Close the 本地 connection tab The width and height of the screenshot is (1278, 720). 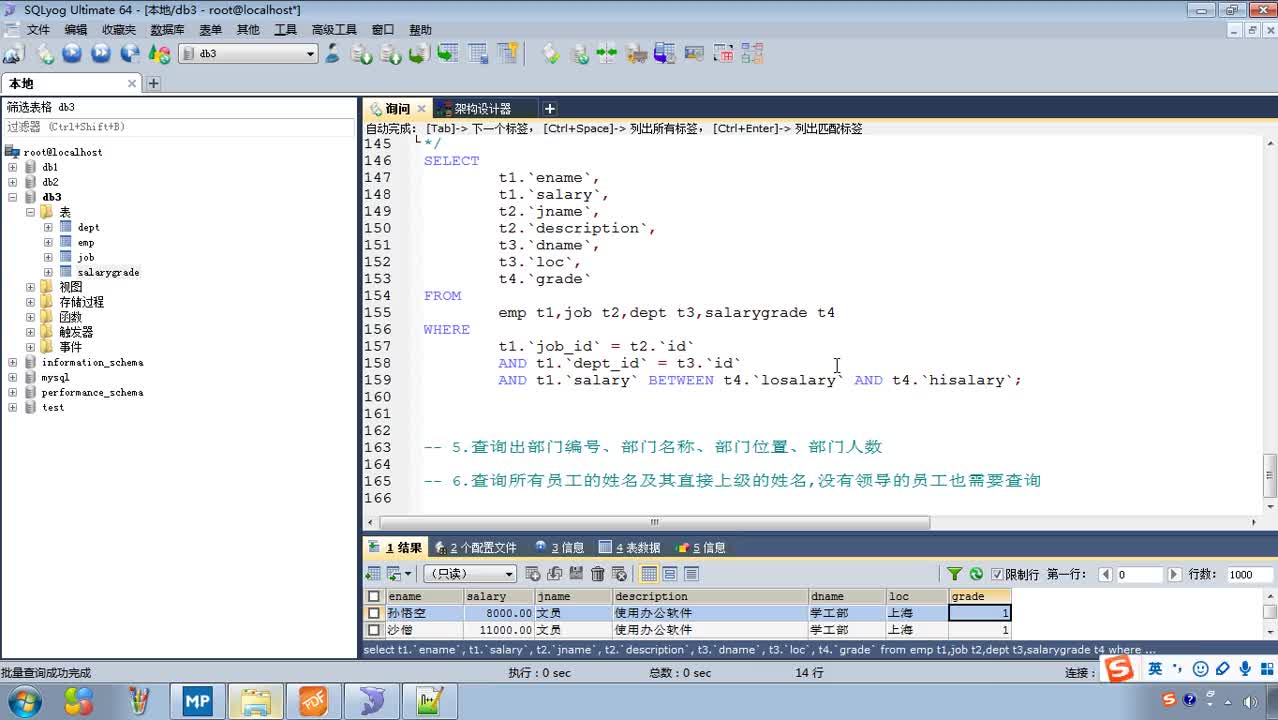point(132,84)
